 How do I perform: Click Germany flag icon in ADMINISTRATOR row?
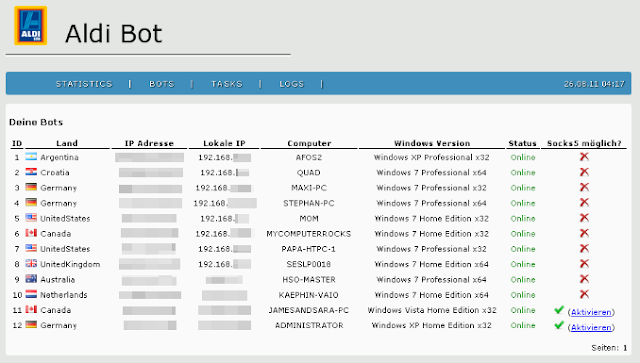(x=31, y=324)
